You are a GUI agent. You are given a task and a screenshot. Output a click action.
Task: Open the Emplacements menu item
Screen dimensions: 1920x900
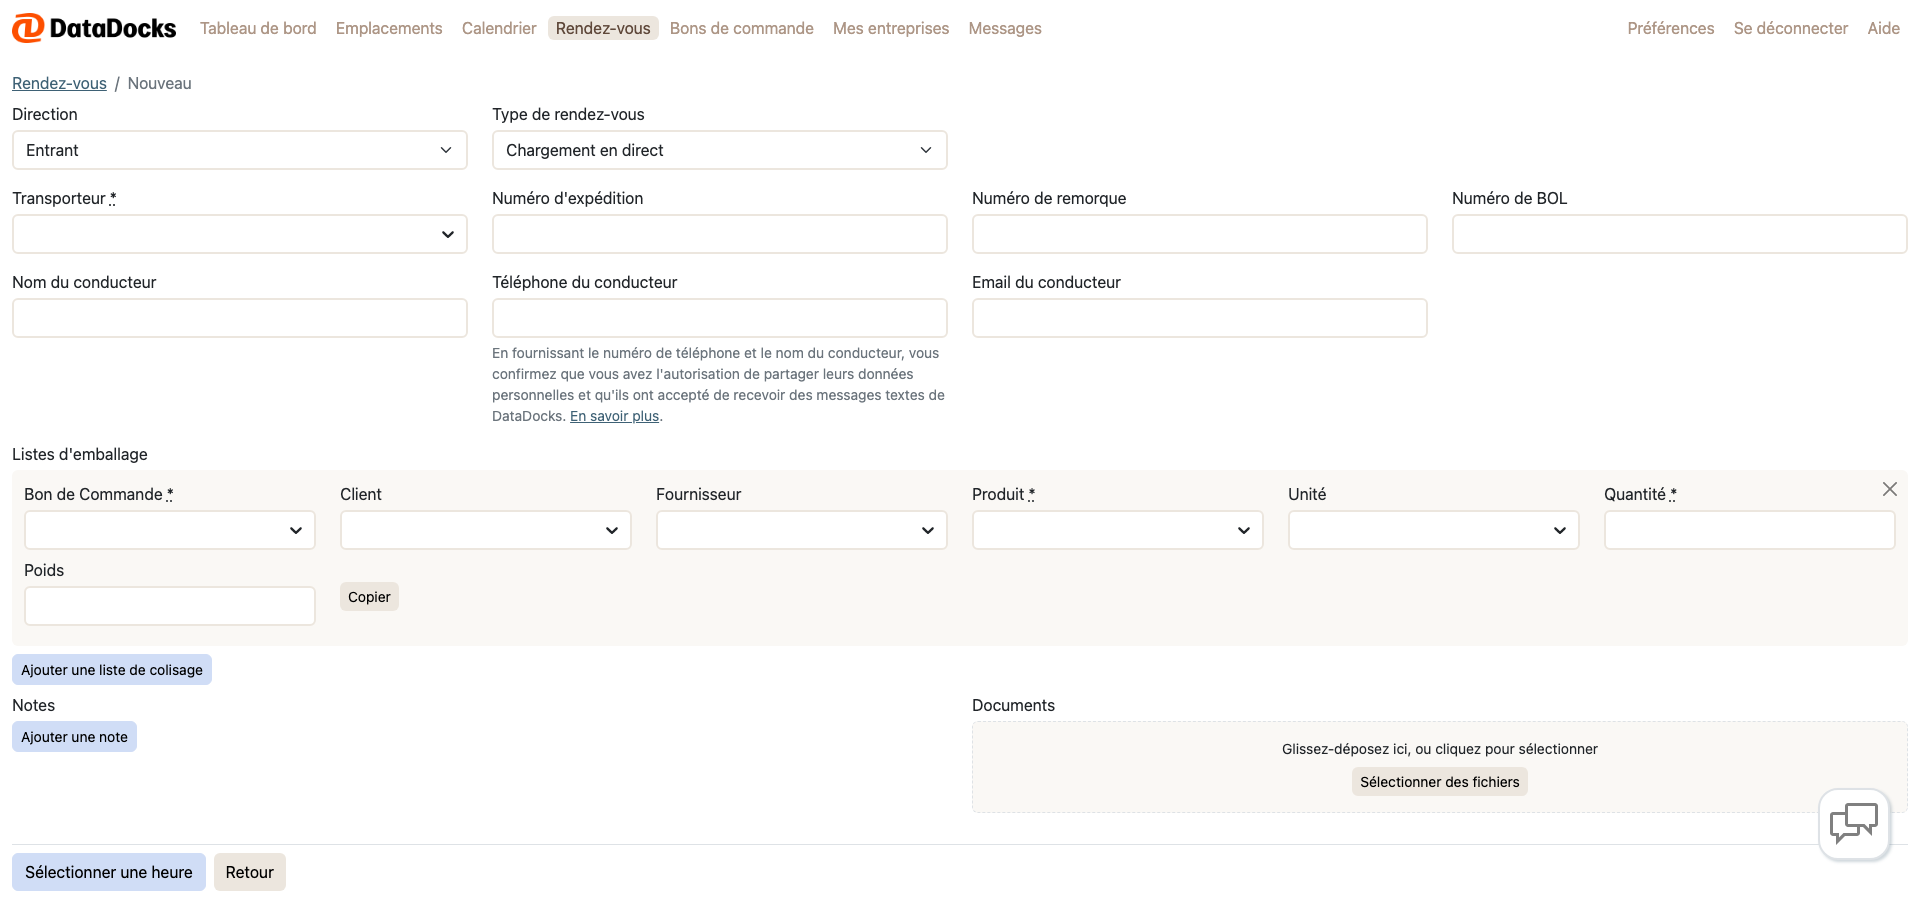389,28
